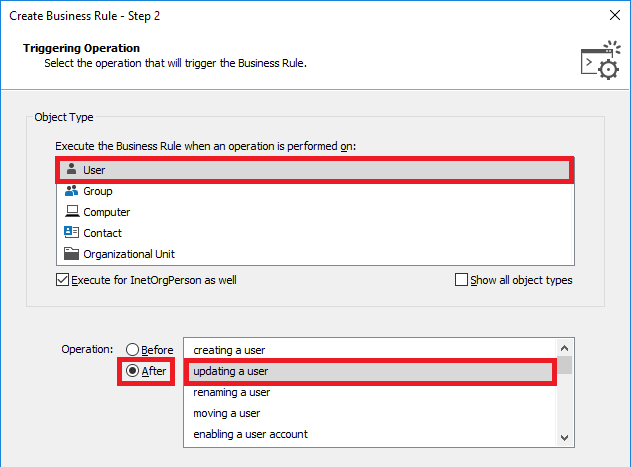Choose moving a user operation
The image size is (631, 467).
pos(370,413)
